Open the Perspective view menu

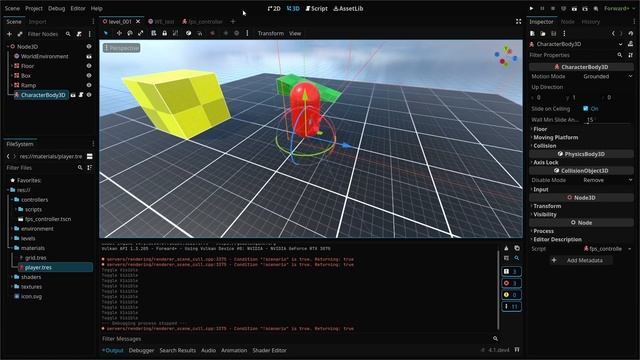(122, 48)
